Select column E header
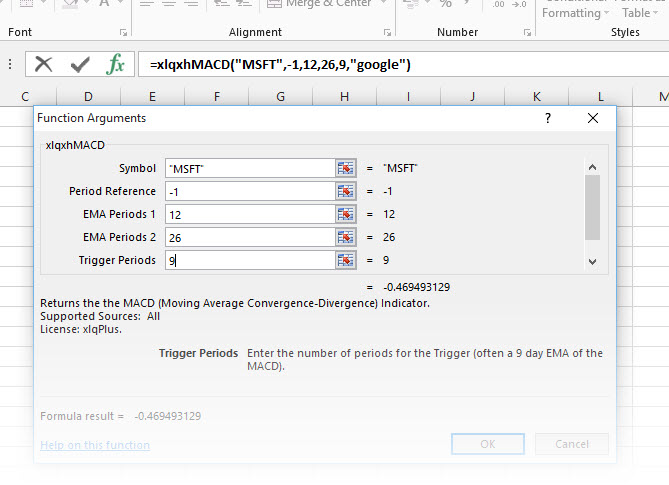This screenshot has height=485, width=669. tap(152, 97)
